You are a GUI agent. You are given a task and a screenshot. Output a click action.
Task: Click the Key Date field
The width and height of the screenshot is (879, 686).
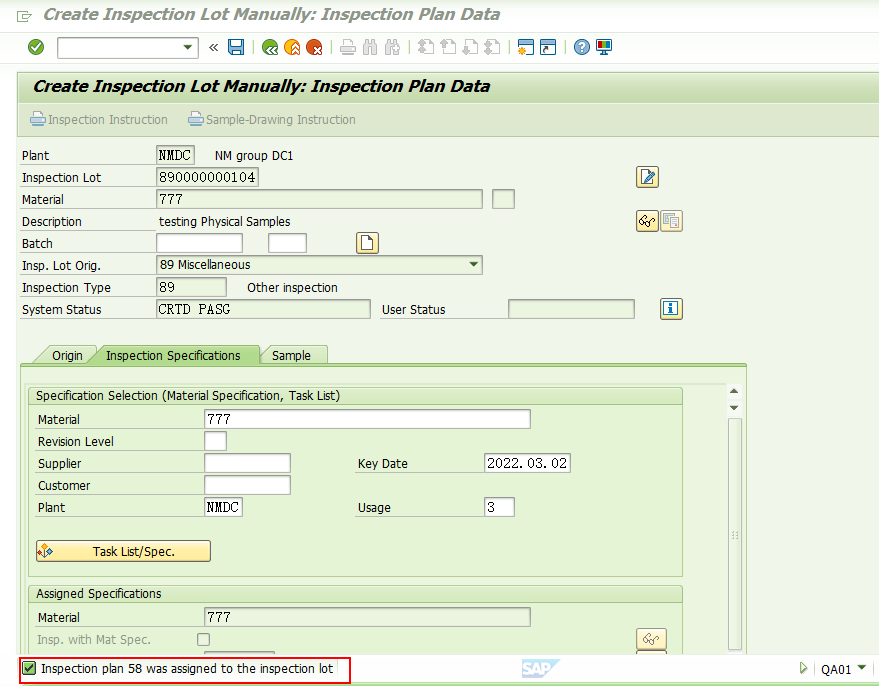(527, 463)
